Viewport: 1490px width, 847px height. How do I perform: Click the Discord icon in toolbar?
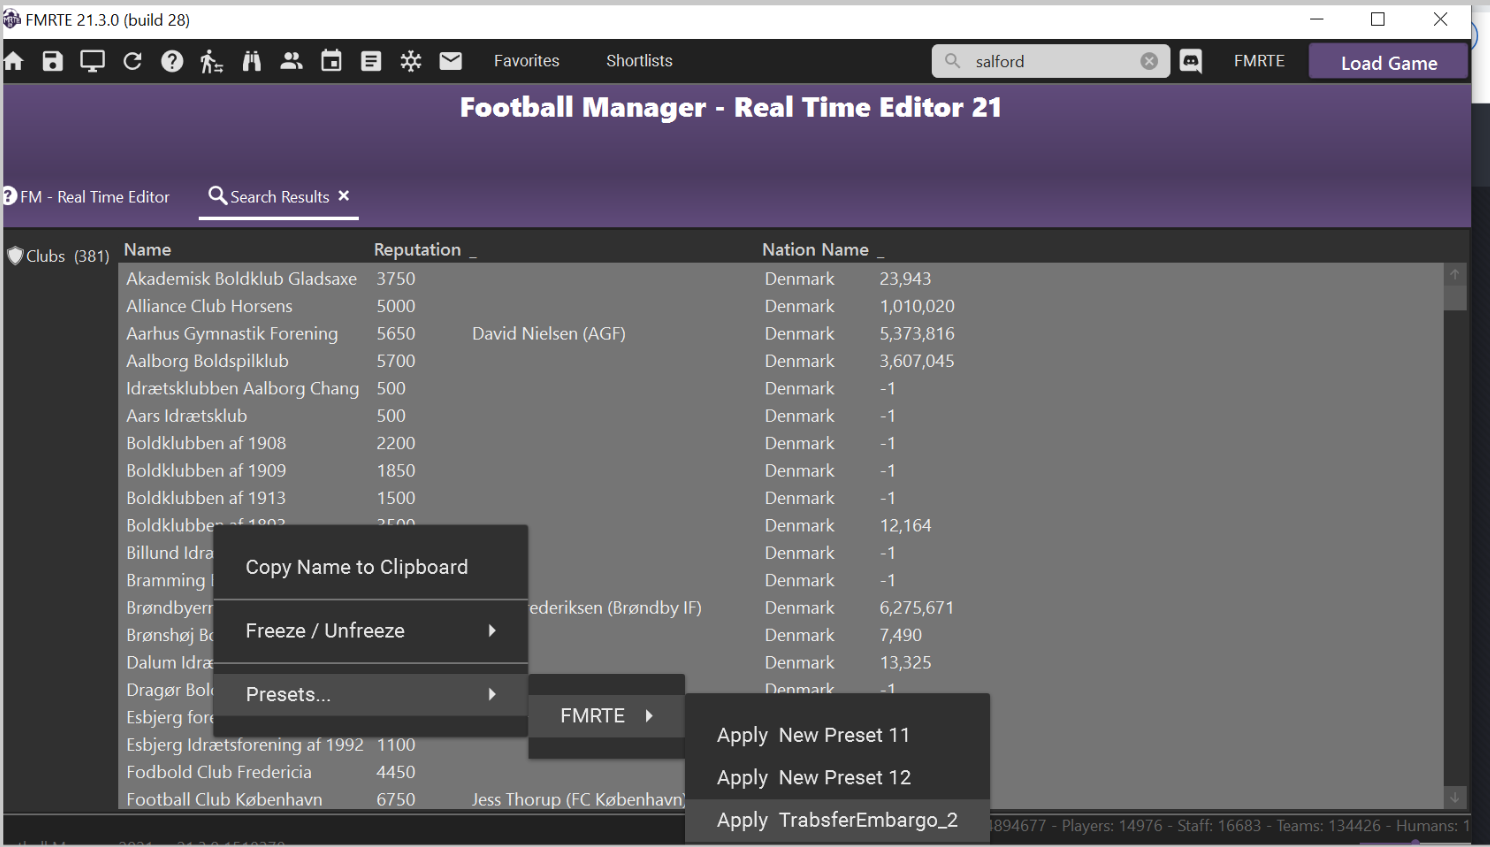coord(1191,61)
